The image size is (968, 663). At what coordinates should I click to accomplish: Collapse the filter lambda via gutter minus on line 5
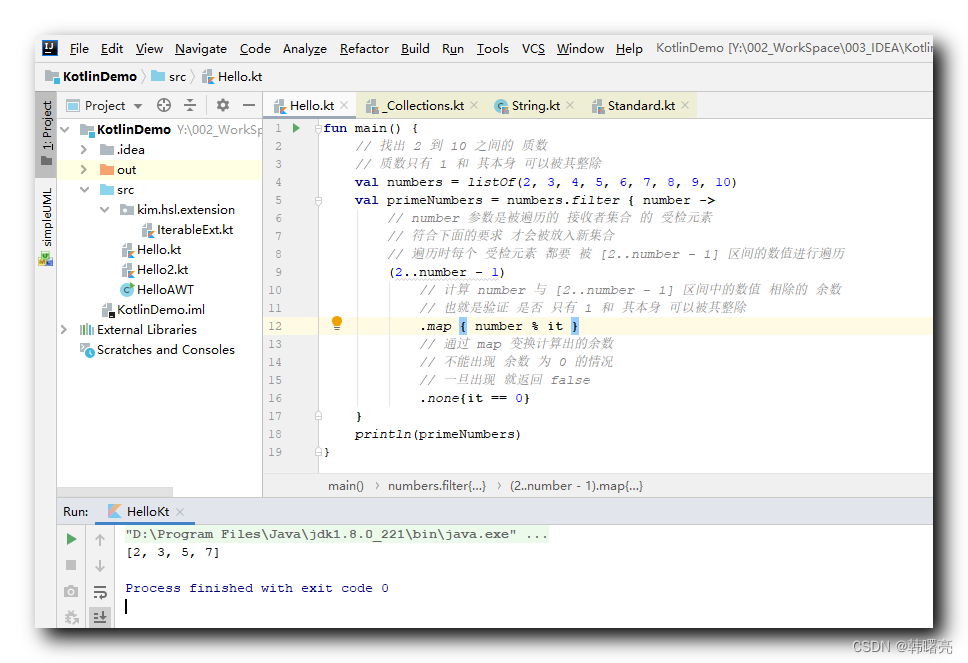tap(316, 199)
